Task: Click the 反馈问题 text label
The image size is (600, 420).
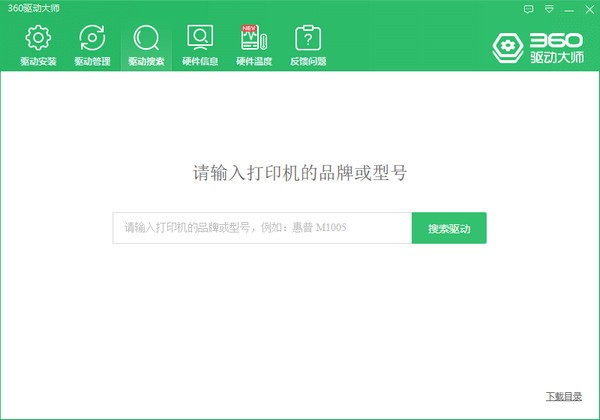Action: pyautogui.click(x=308, y=62)
